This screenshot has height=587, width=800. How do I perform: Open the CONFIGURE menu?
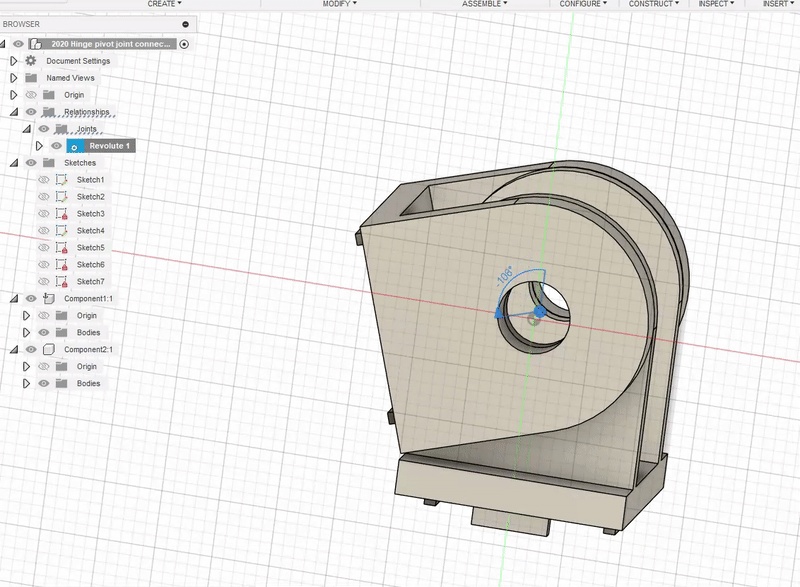tap(583, 4)
